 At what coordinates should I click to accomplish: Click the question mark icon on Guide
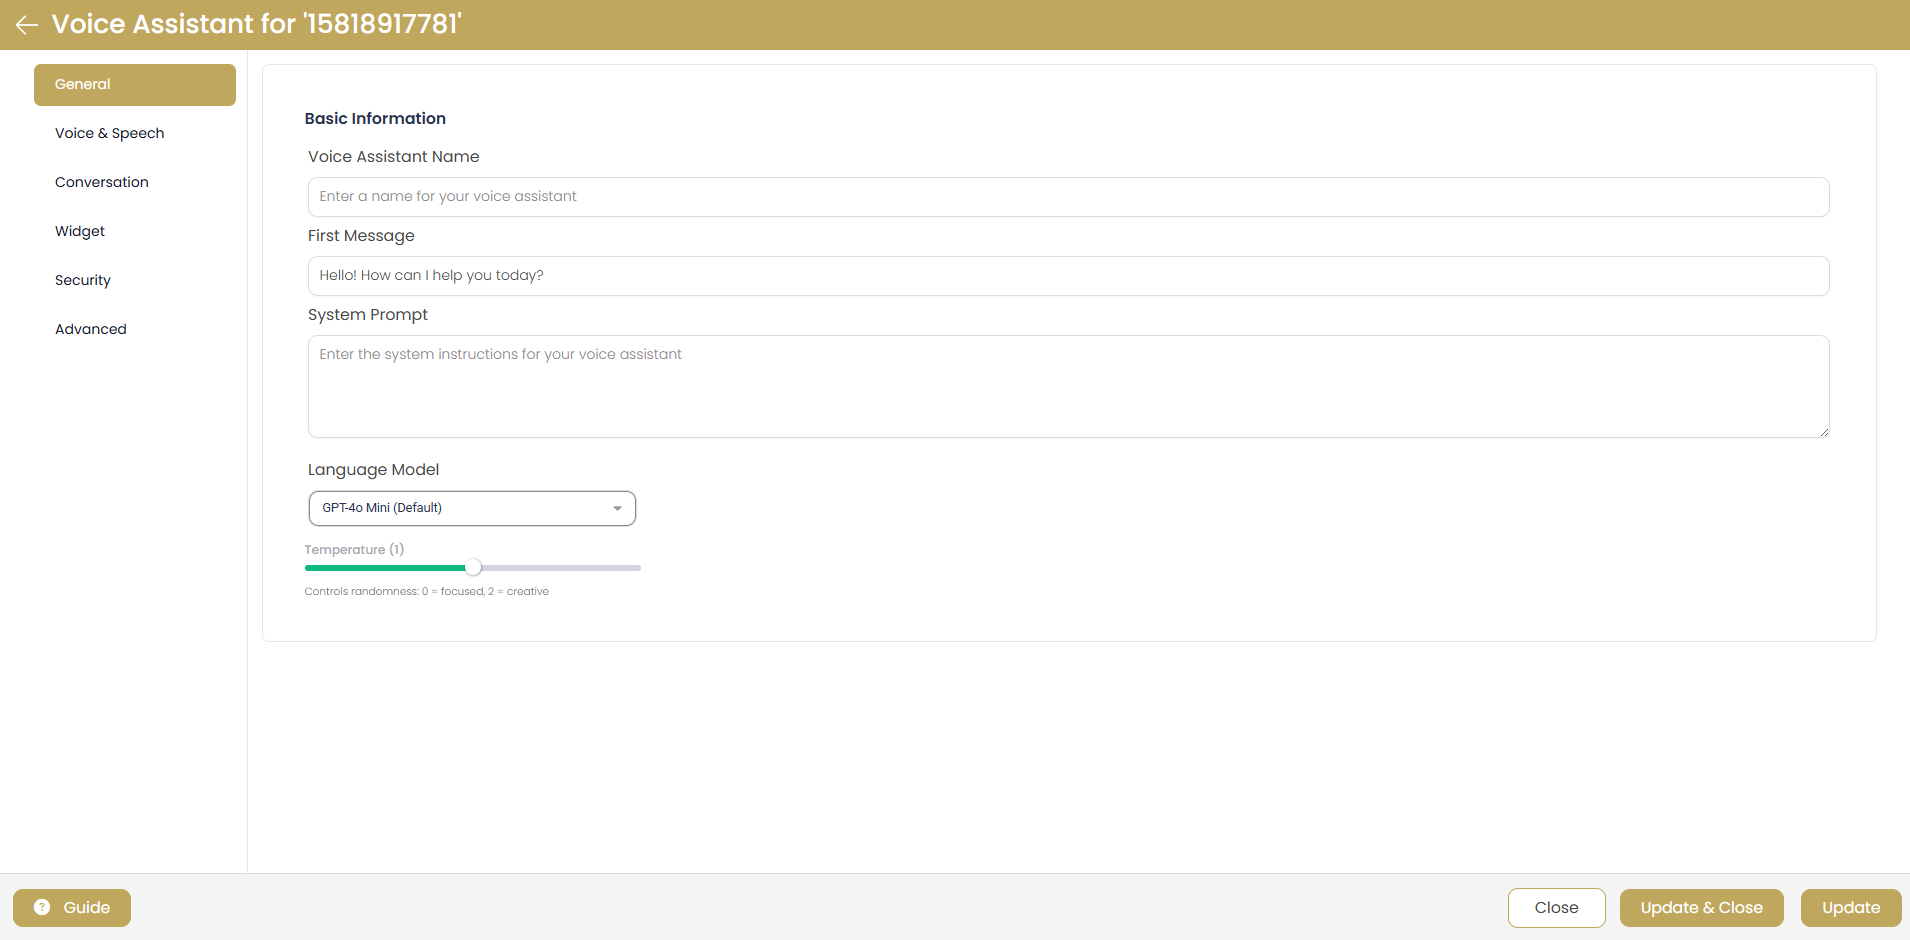(41, 907)
